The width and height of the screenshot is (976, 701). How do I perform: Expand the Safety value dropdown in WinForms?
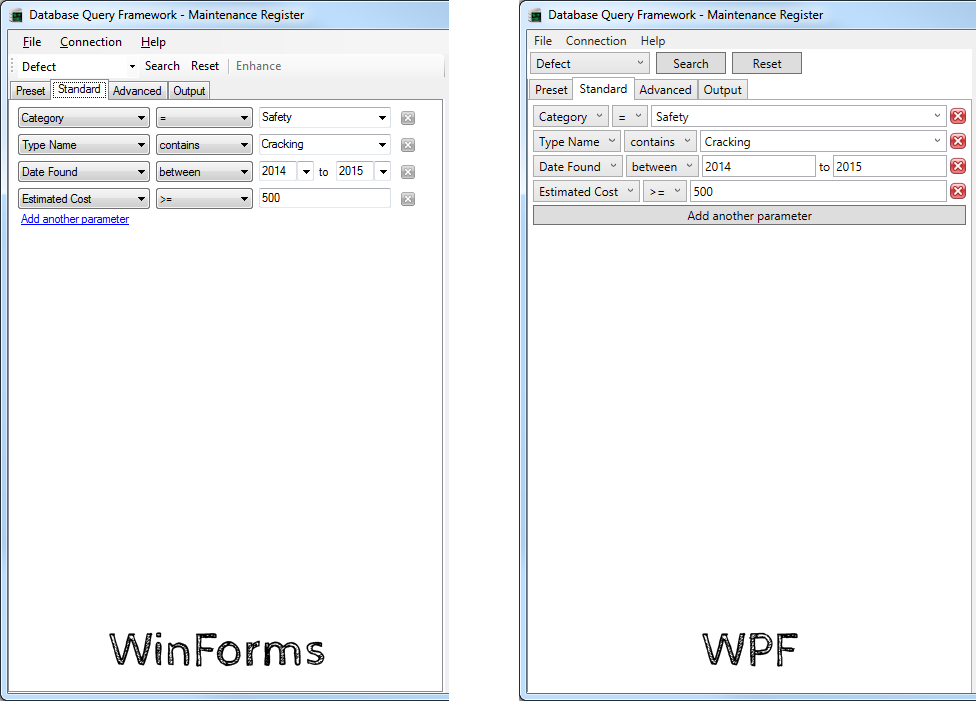(x=382, y=118)
